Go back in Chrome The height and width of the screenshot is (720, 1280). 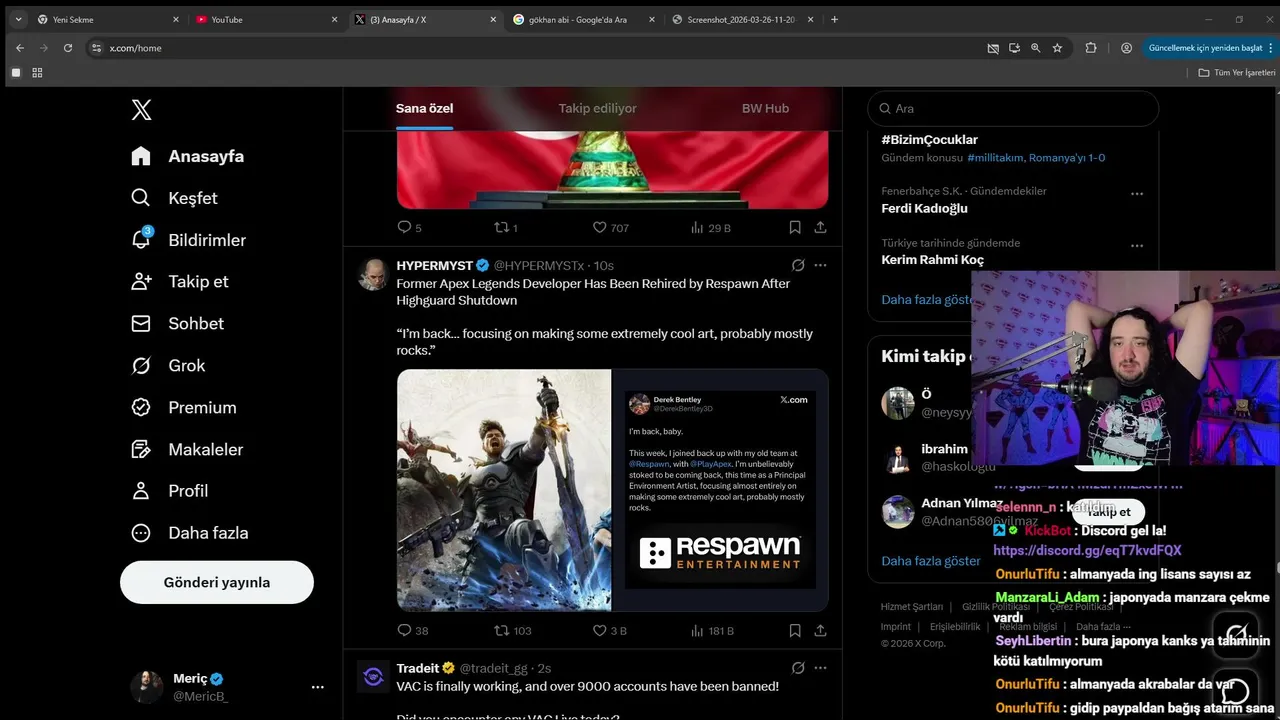click(x=20, y=48)
